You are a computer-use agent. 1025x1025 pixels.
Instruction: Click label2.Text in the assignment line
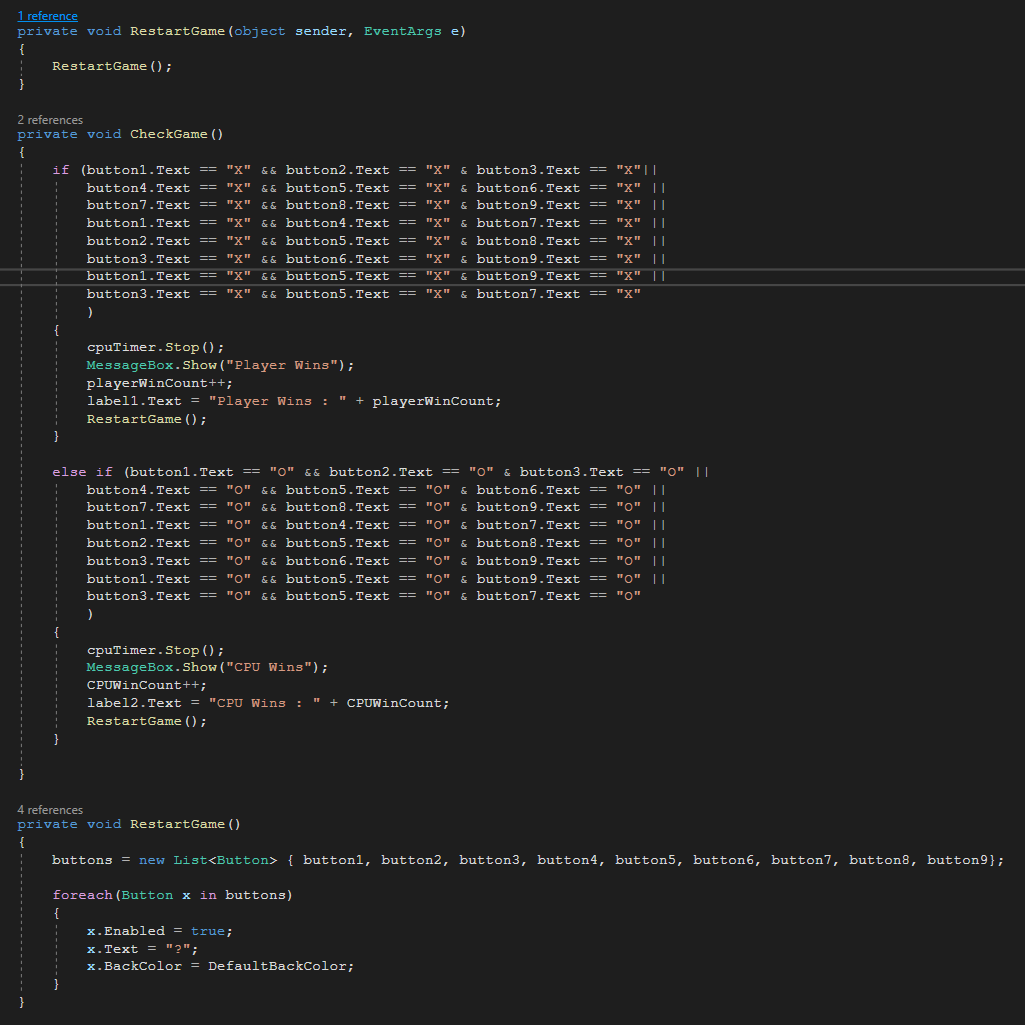[x=134, y=703]
